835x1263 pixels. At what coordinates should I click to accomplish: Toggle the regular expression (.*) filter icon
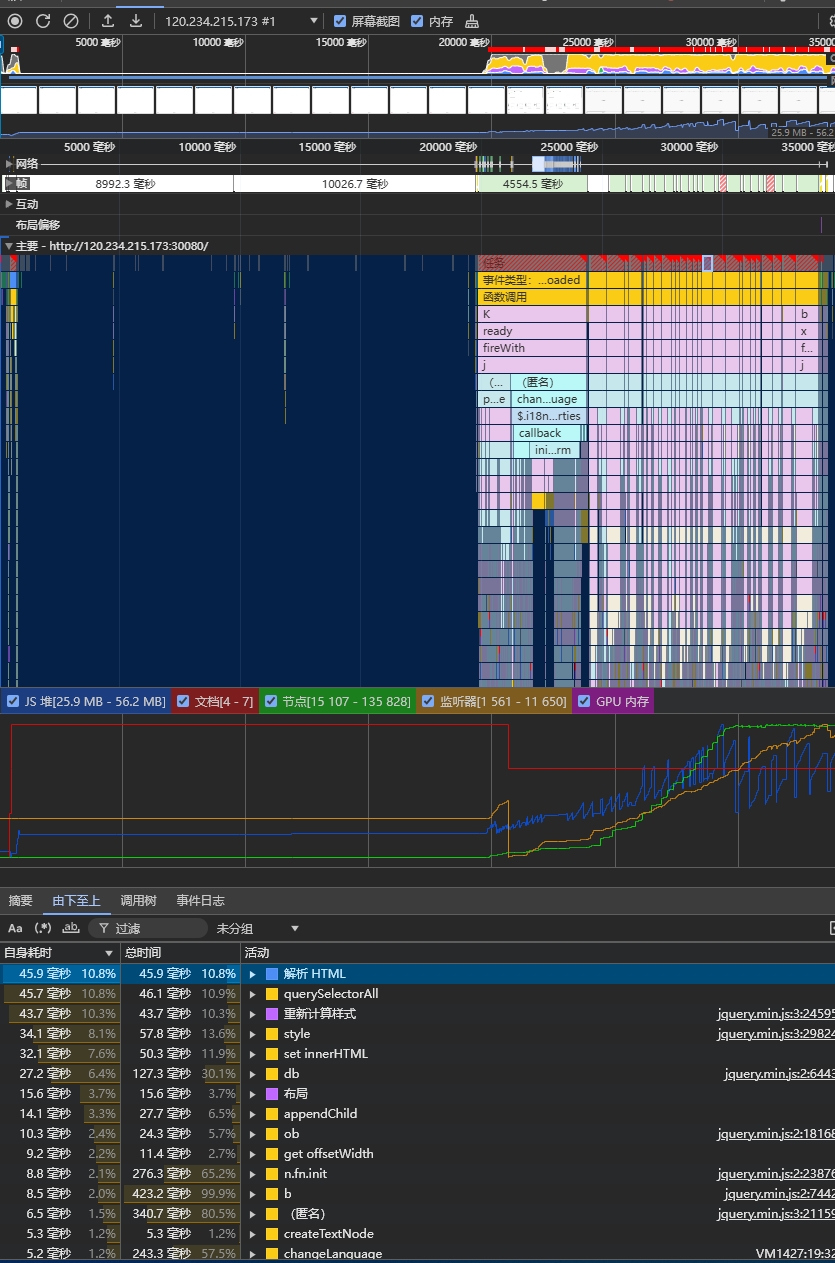coord(43,928)
